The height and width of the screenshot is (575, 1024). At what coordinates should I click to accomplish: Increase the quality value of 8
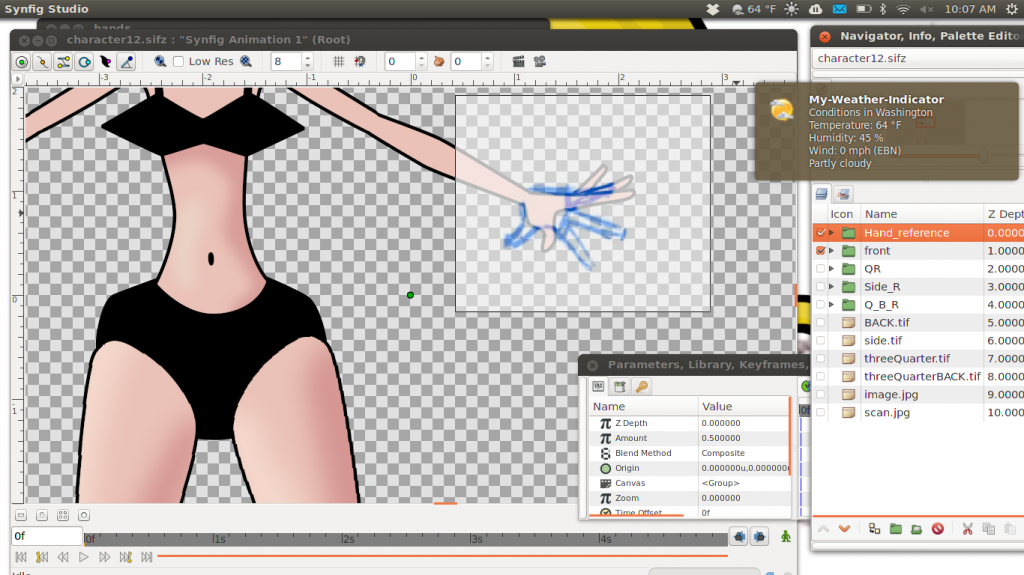[x=308, y=58]
